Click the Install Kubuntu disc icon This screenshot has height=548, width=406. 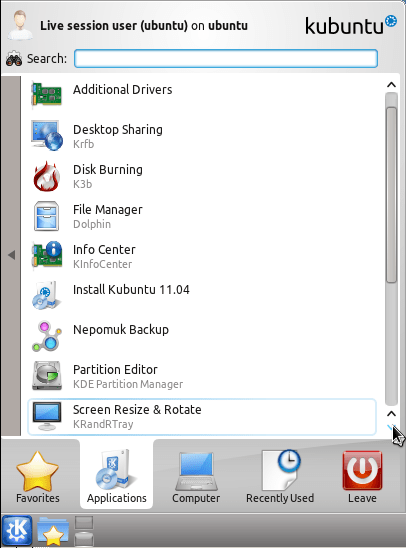pos(47,296)
